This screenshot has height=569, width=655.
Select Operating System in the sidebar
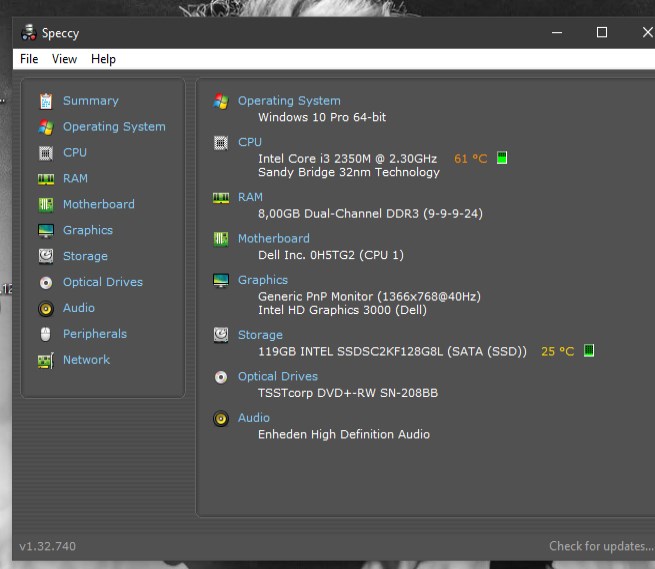pos(114,127)
